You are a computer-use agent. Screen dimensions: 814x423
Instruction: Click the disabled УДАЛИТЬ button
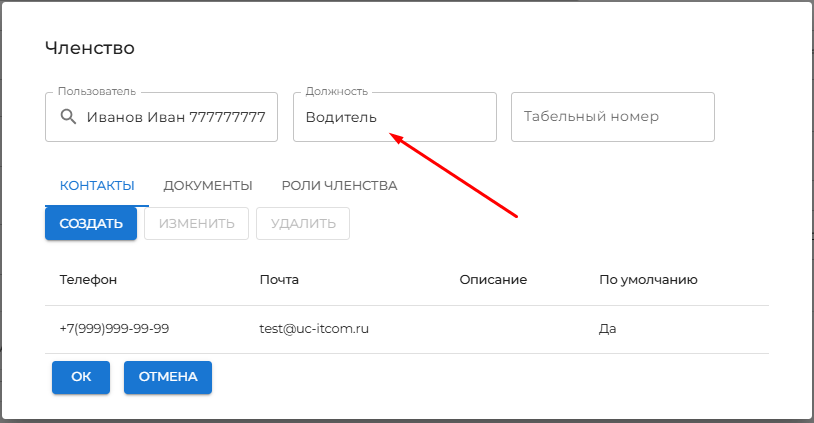pyautogui.click(x=302, y=224)
